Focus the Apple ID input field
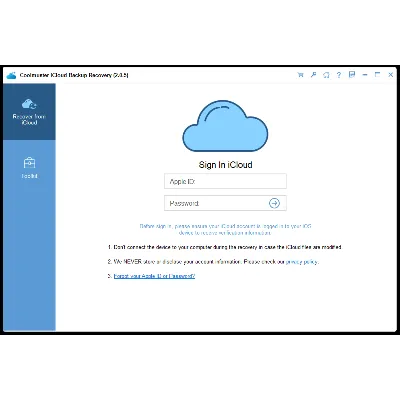This screenshot has width=400, height=400. pos(225,181)
